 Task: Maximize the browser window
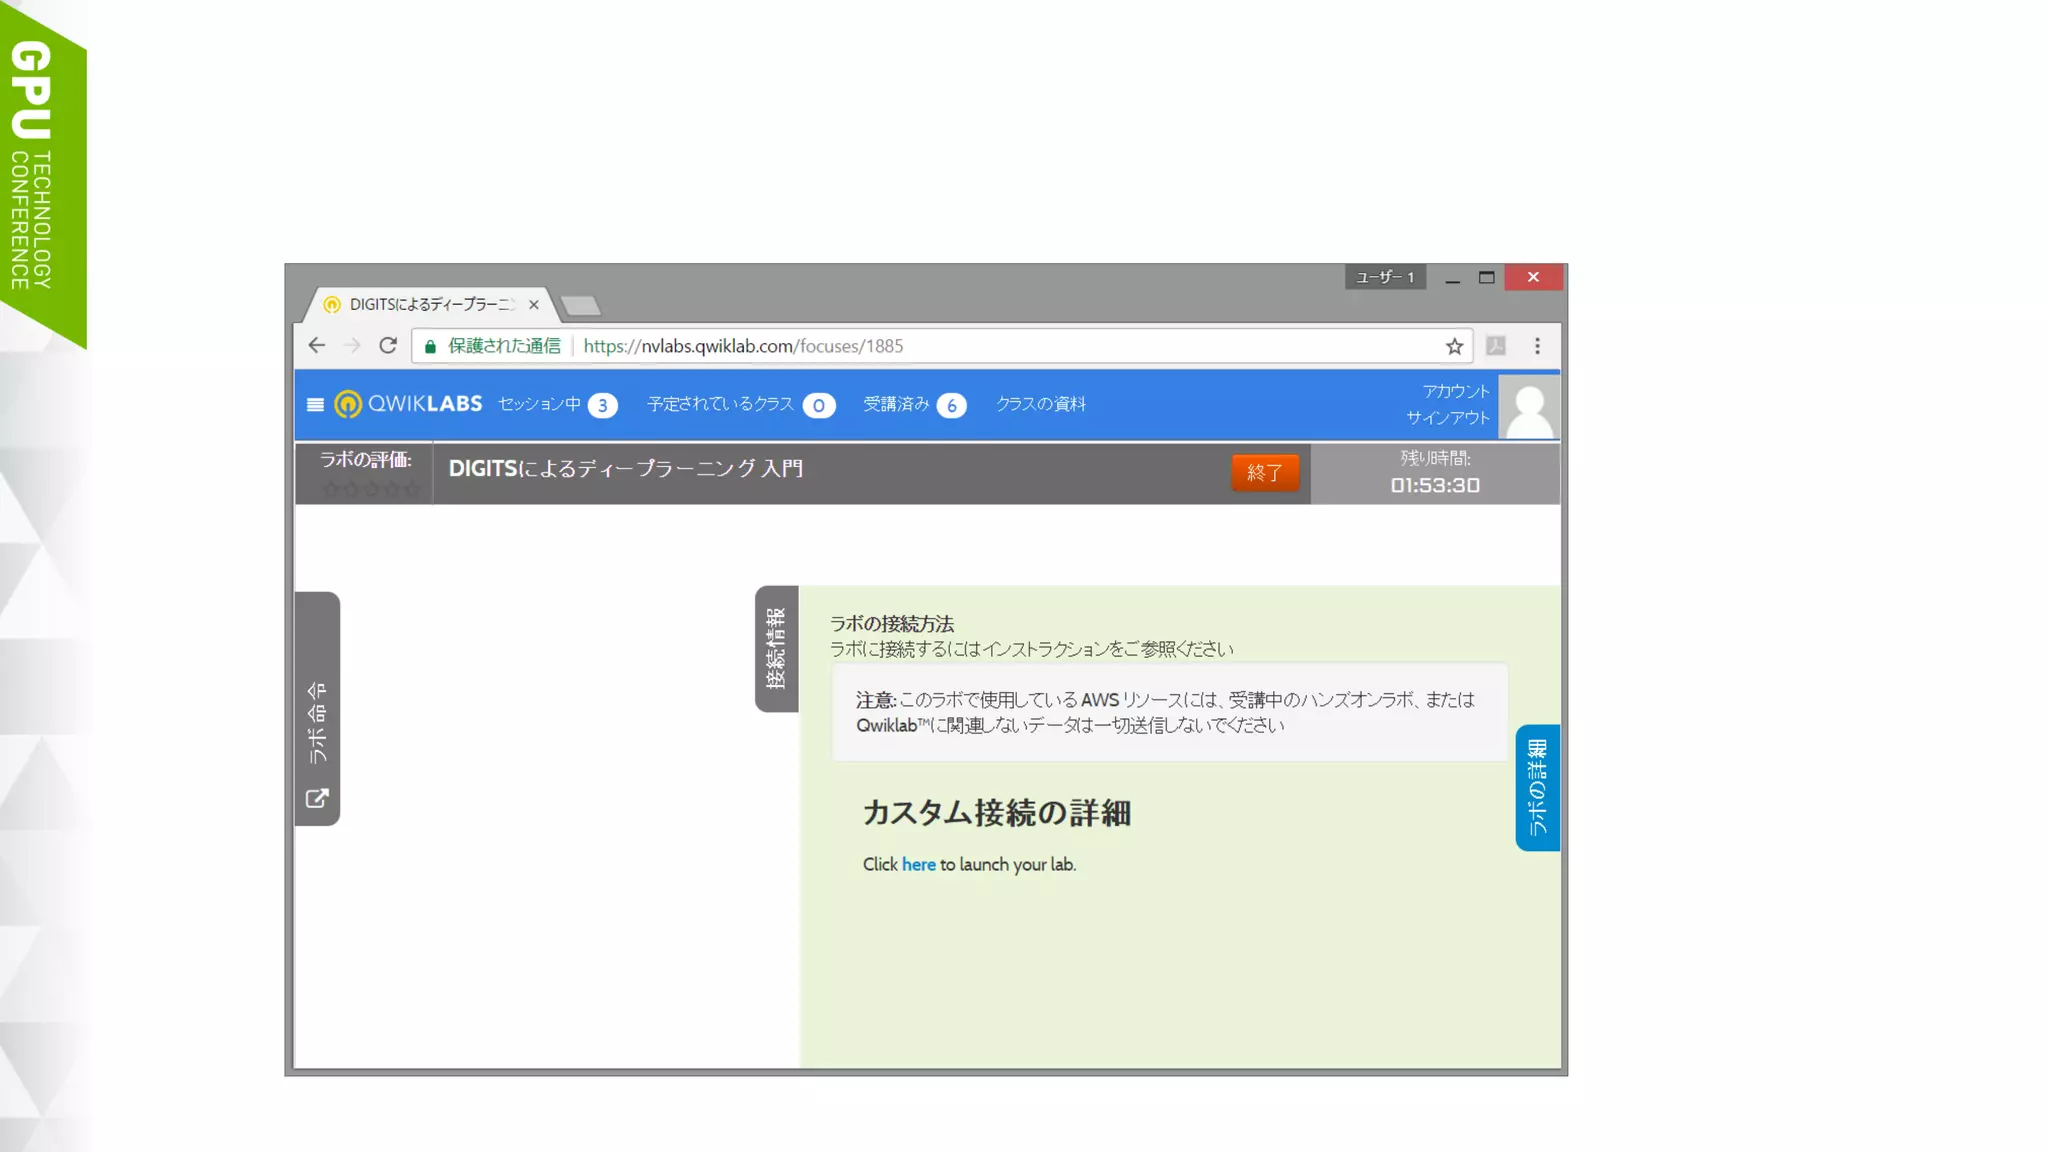(1487, 278)
